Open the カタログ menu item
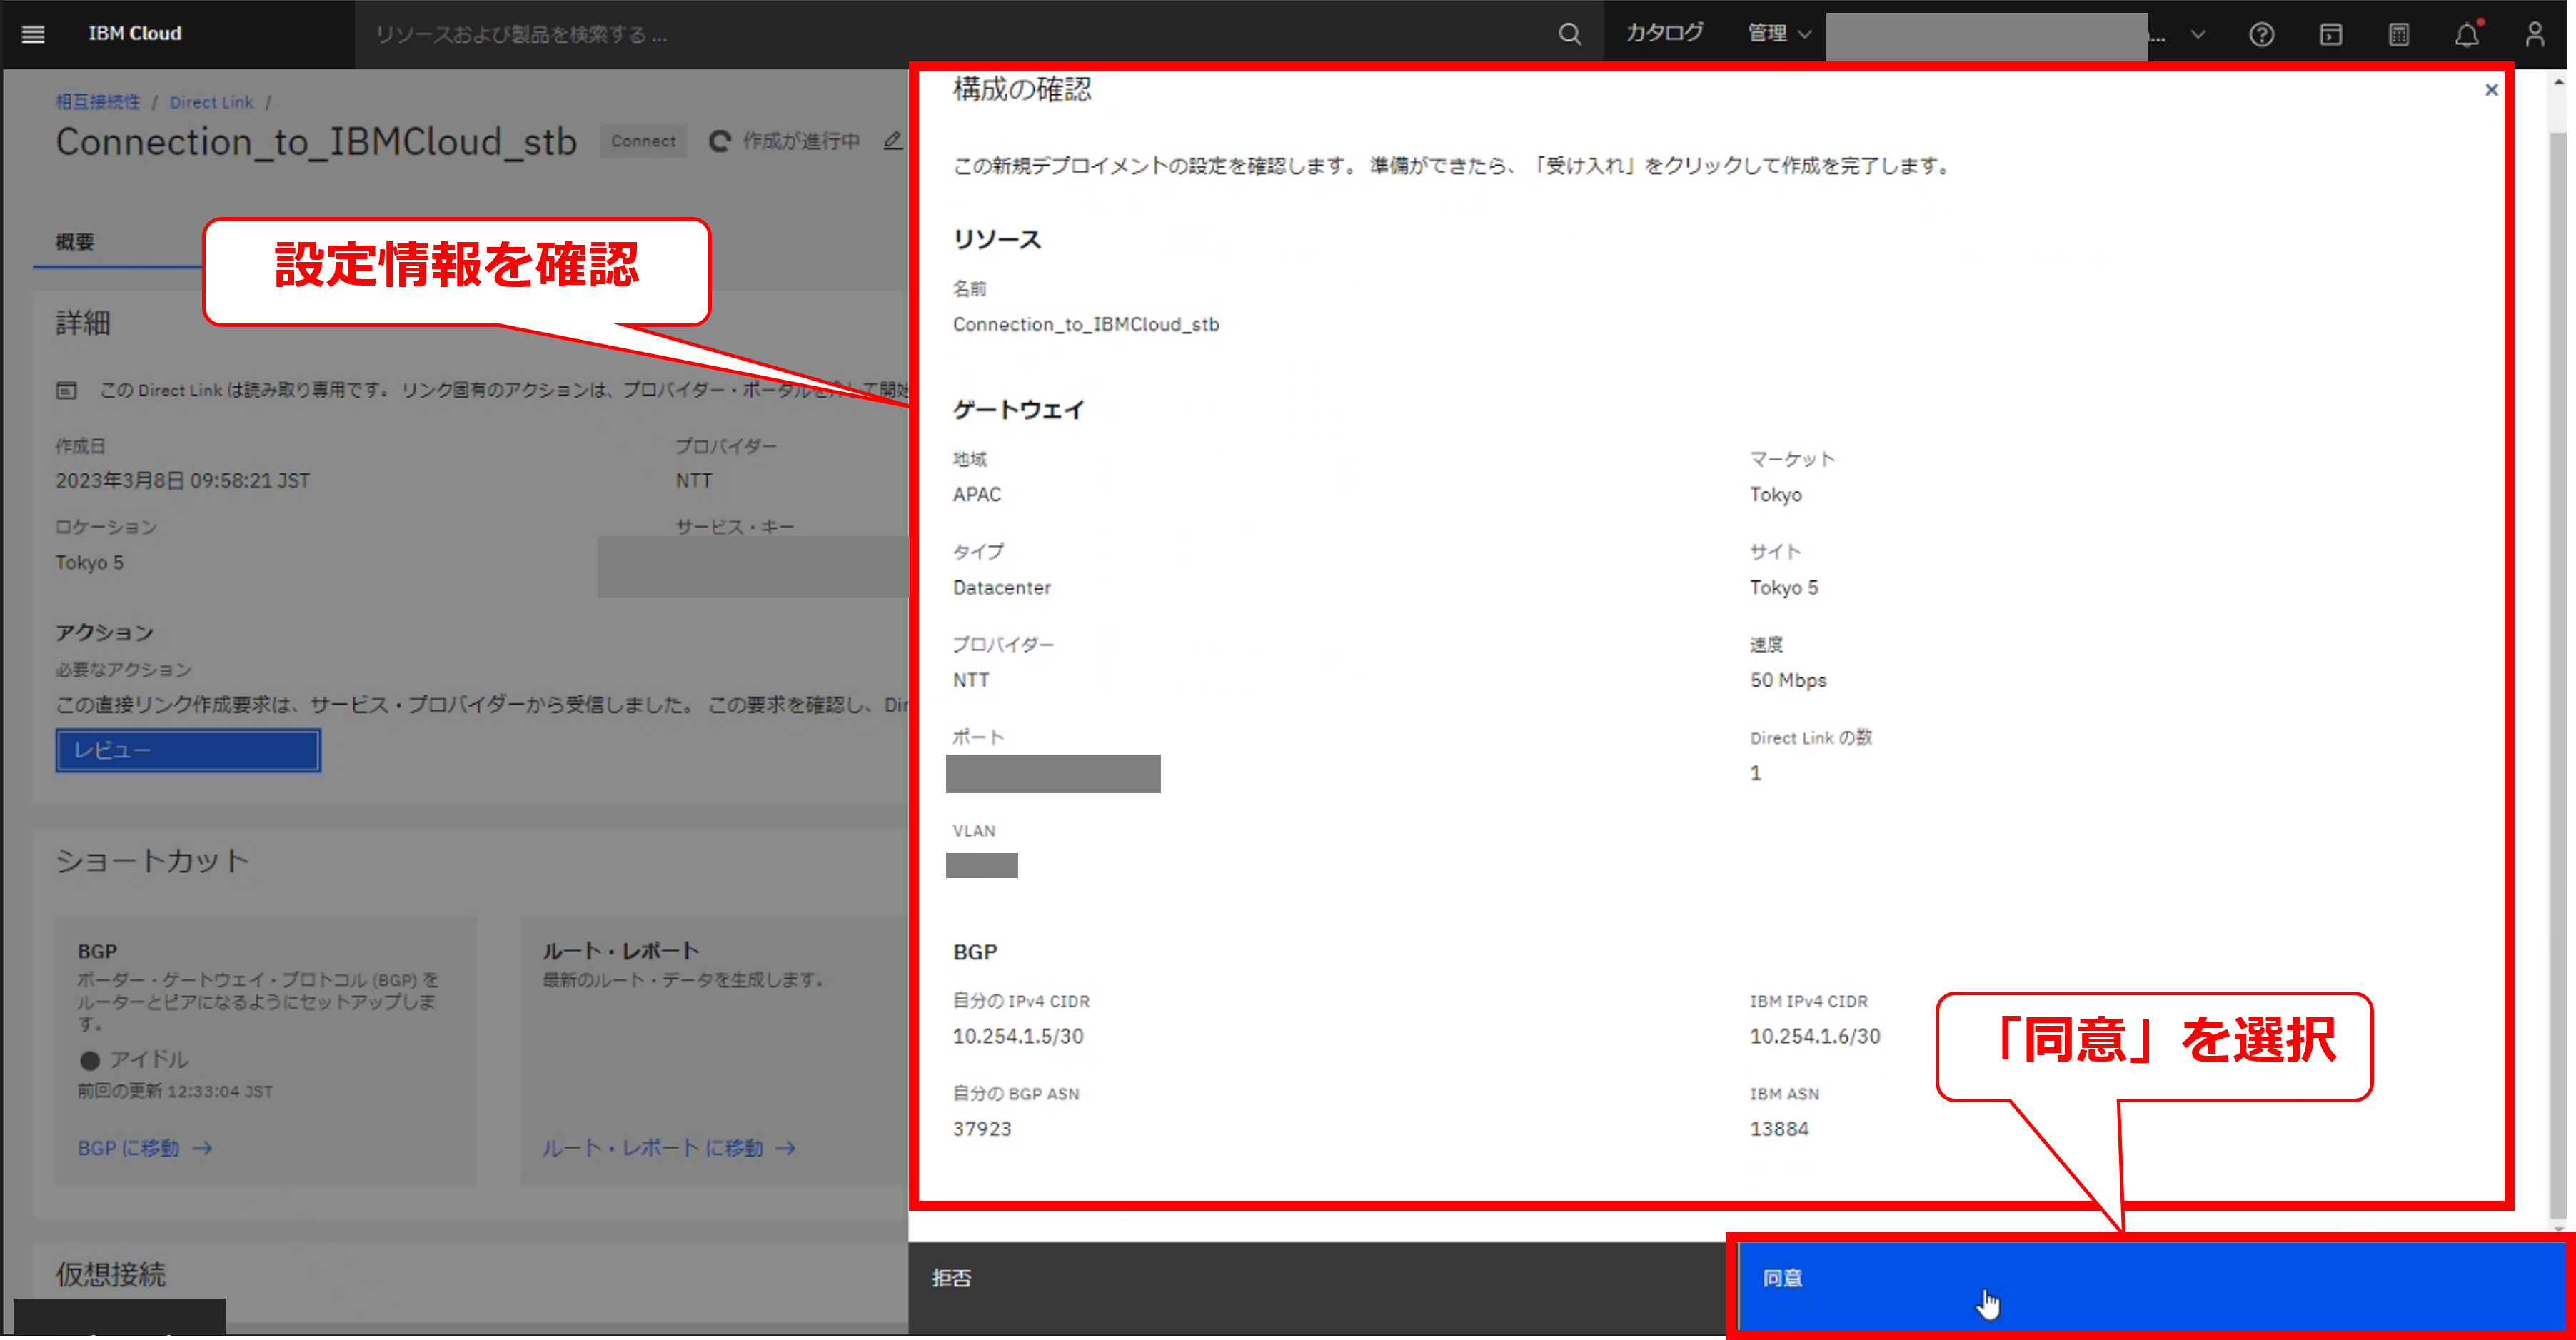This screenshot has width=2576, height=1340. click(1664, 33)
